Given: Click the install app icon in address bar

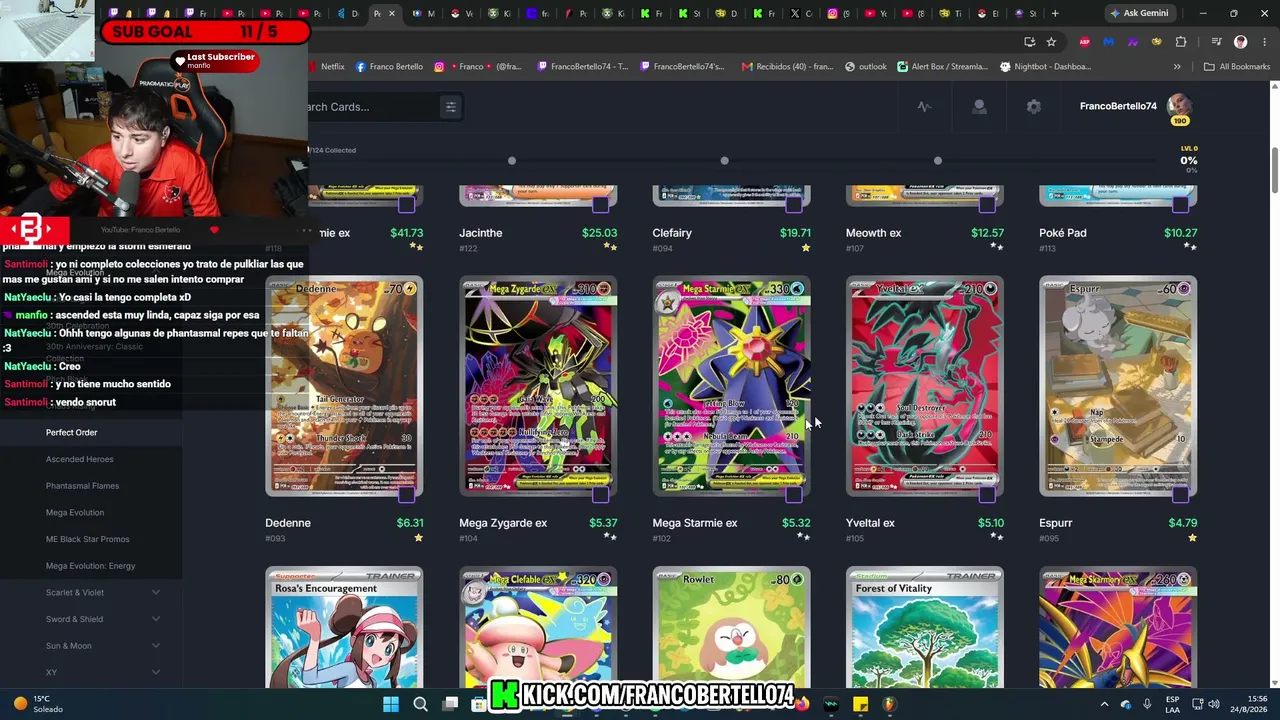Looking at the screenshot, I should pos(1029,42).
